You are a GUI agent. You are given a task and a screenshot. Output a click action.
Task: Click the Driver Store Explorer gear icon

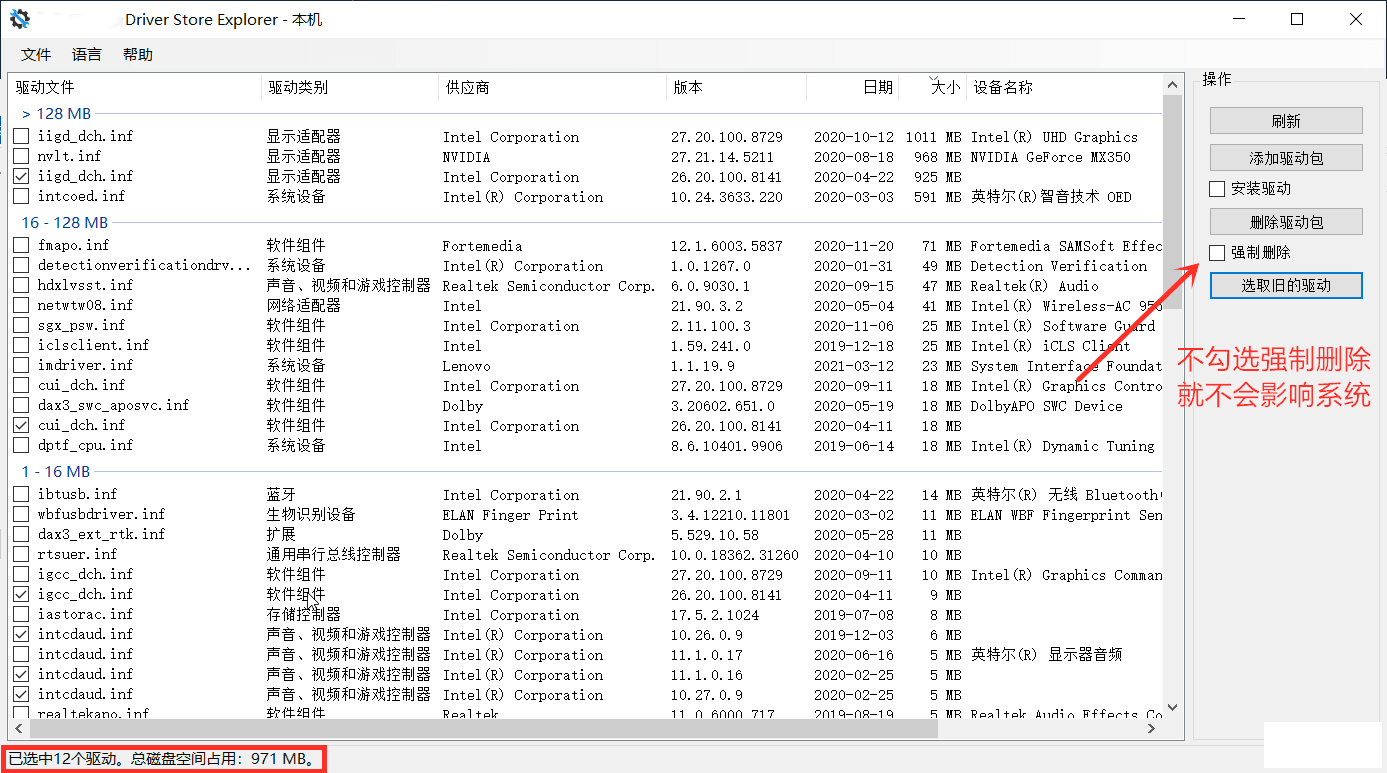tap(20, 19)
